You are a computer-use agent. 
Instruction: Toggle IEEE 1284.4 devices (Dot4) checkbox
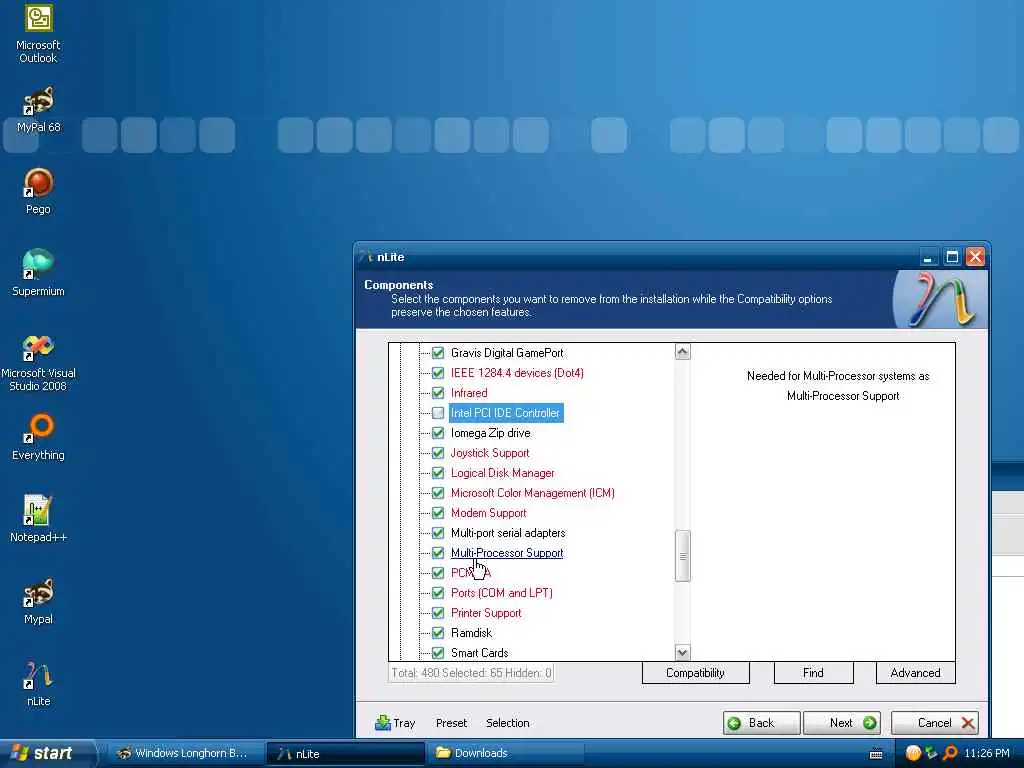438,373
